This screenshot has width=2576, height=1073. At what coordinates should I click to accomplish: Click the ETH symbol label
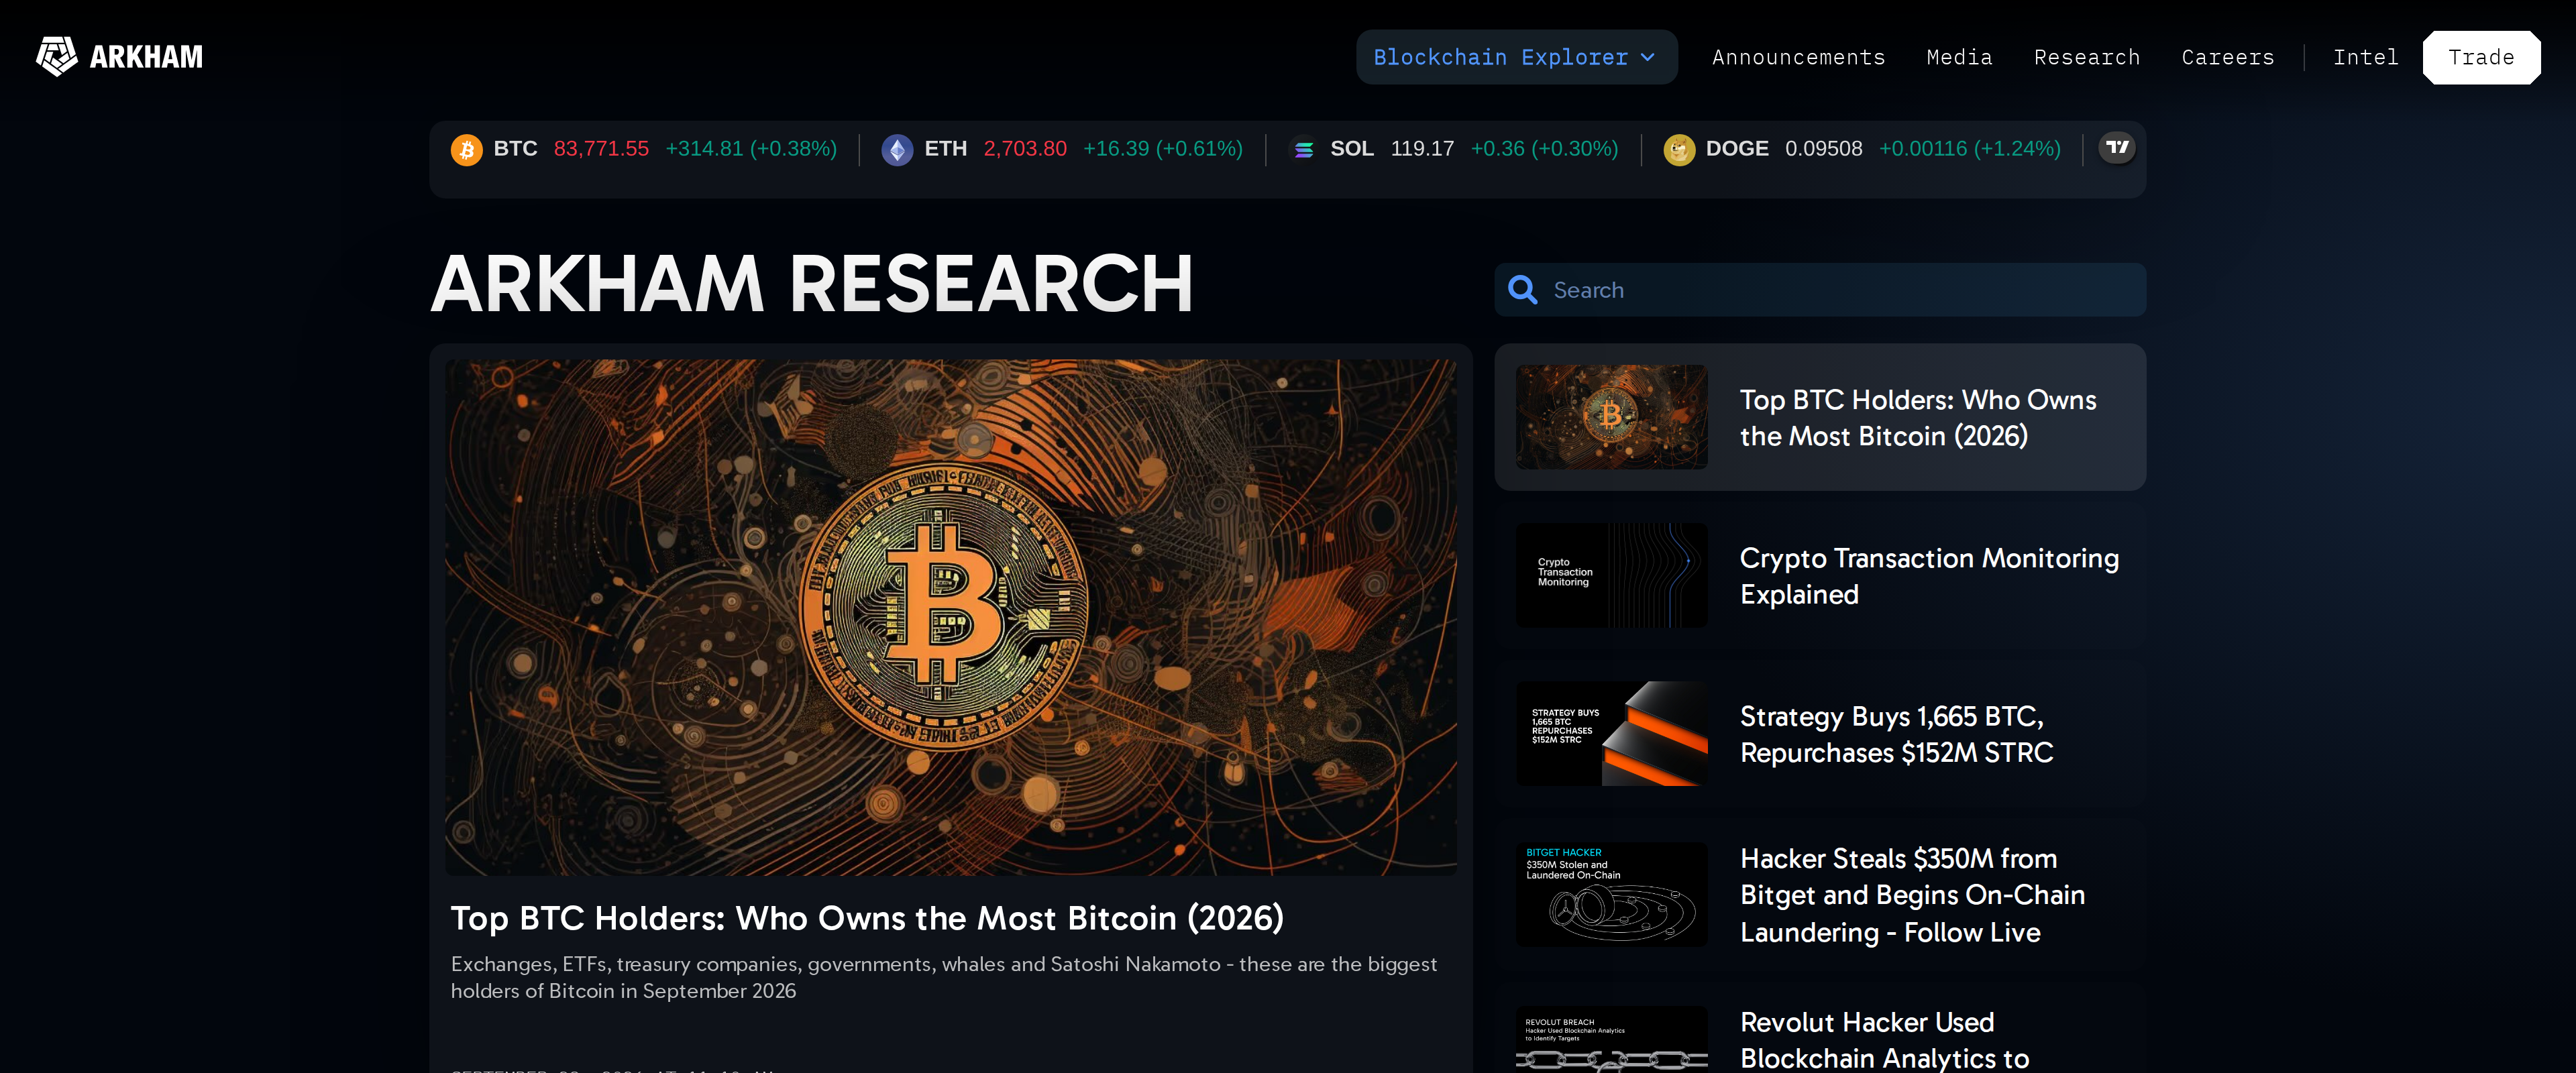pos(945,149)
